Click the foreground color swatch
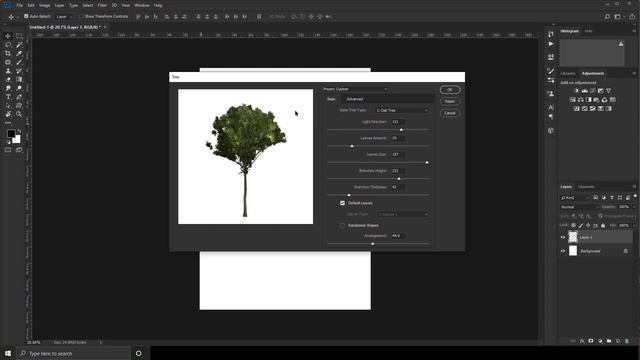This screenshot has height=360, width=640. (11, 133)
